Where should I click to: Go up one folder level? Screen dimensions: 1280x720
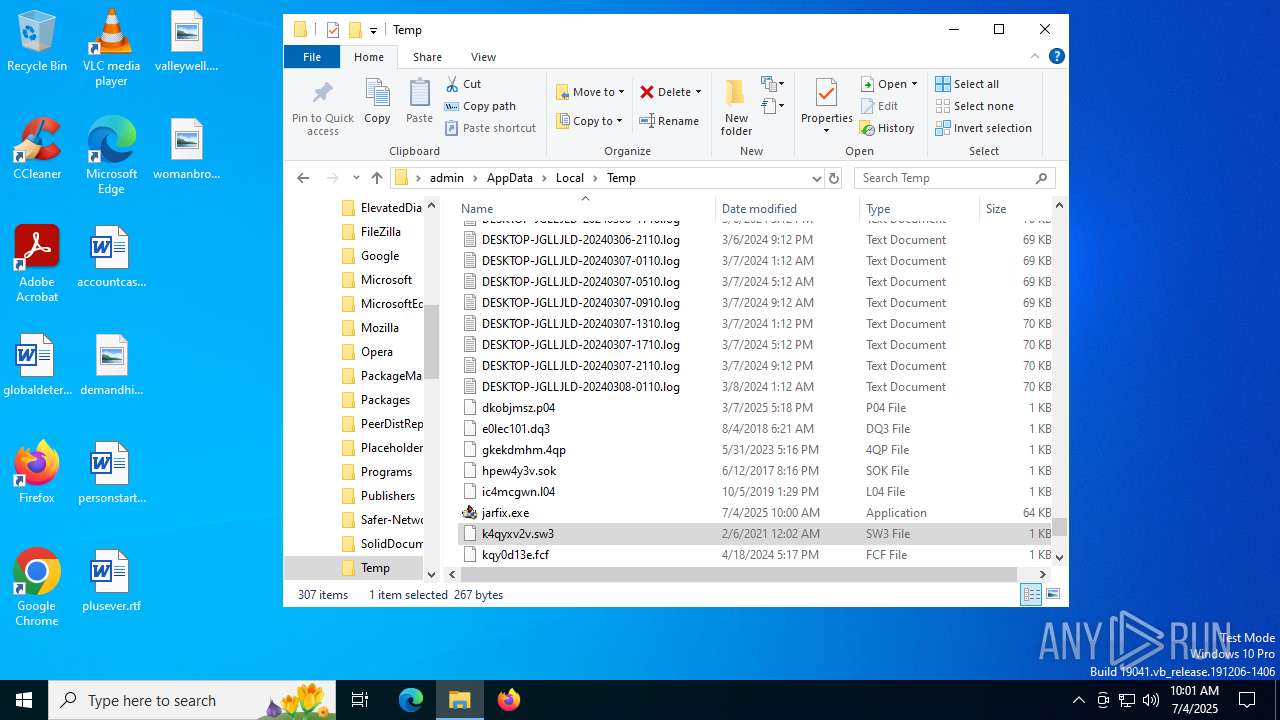pos(376,178)
